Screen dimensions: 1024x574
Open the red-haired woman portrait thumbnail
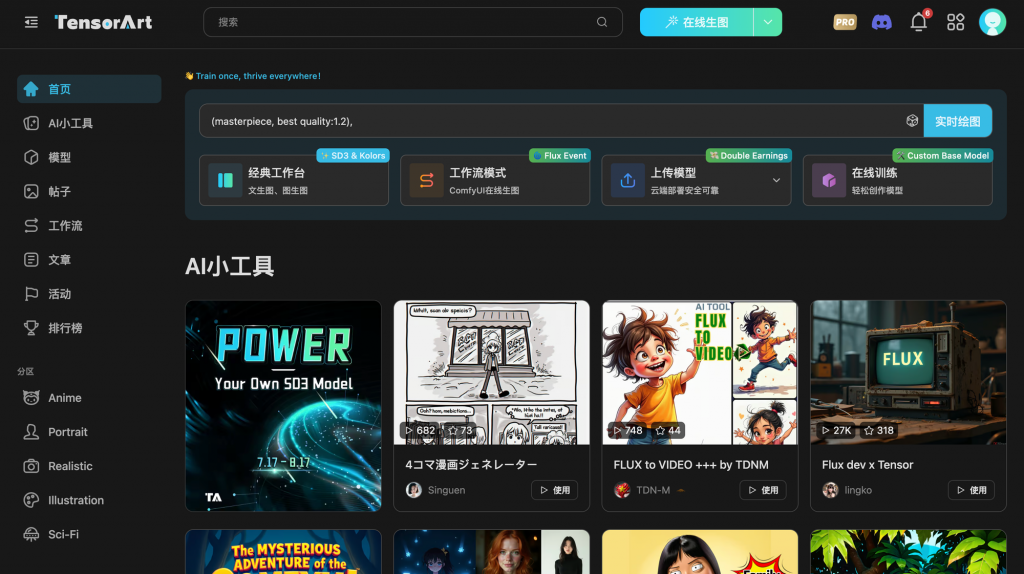[x=492, y=552]
